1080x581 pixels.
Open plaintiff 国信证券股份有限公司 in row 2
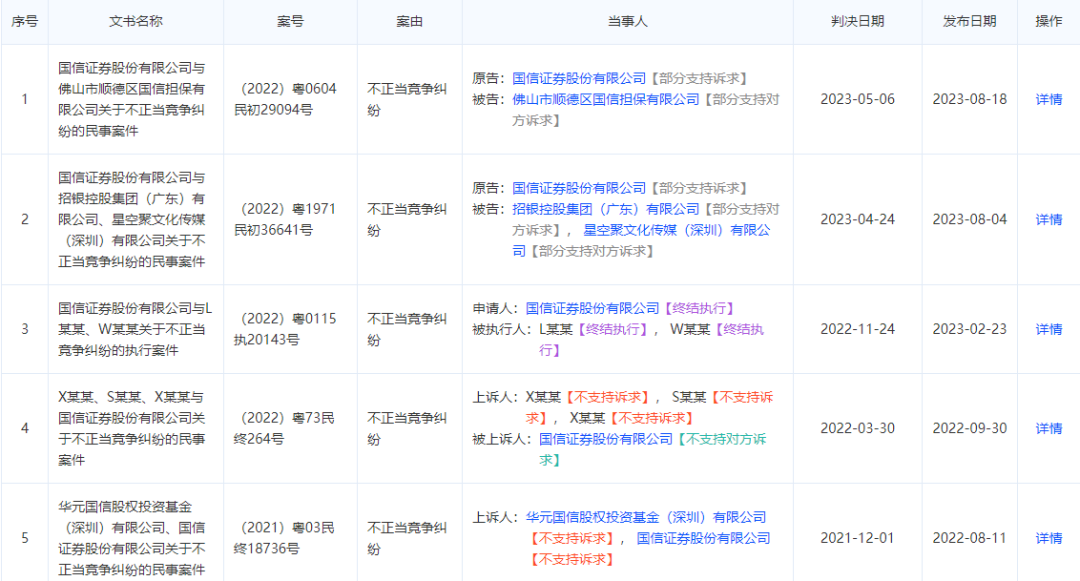pos(579,188)
